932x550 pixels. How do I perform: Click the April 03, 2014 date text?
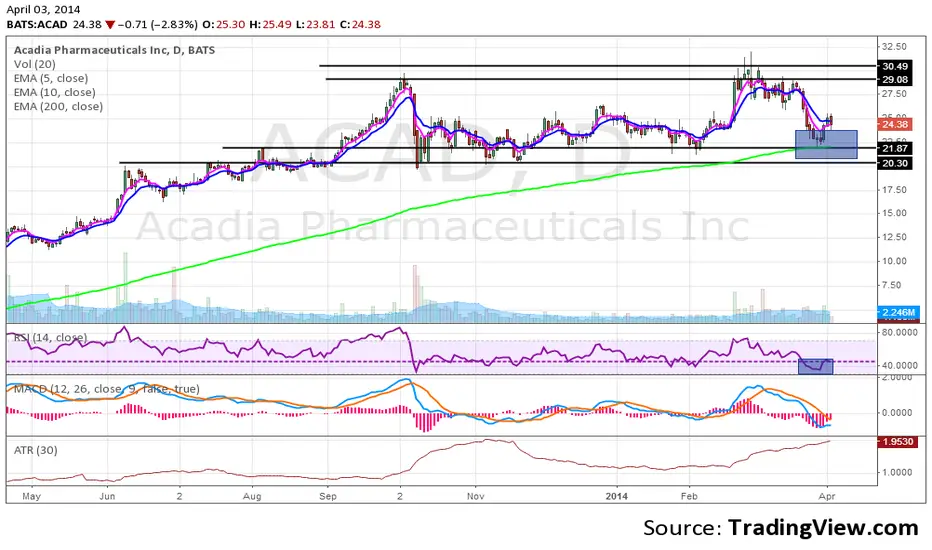[x=43, y=9]
